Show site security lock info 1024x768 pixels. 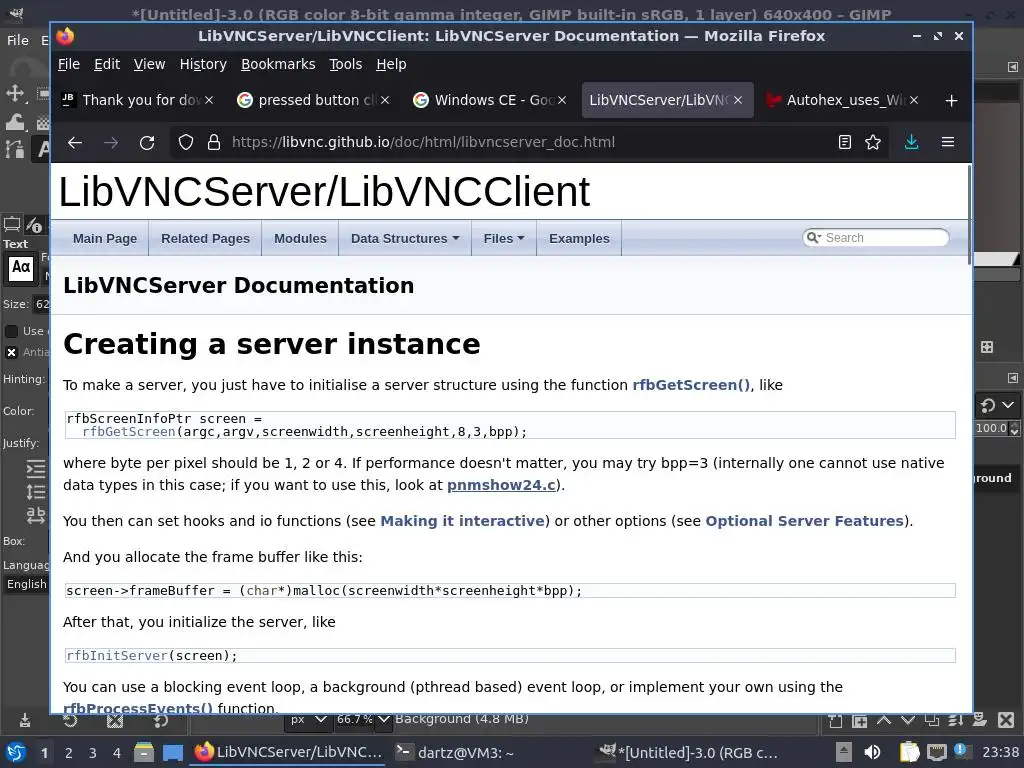214,142
